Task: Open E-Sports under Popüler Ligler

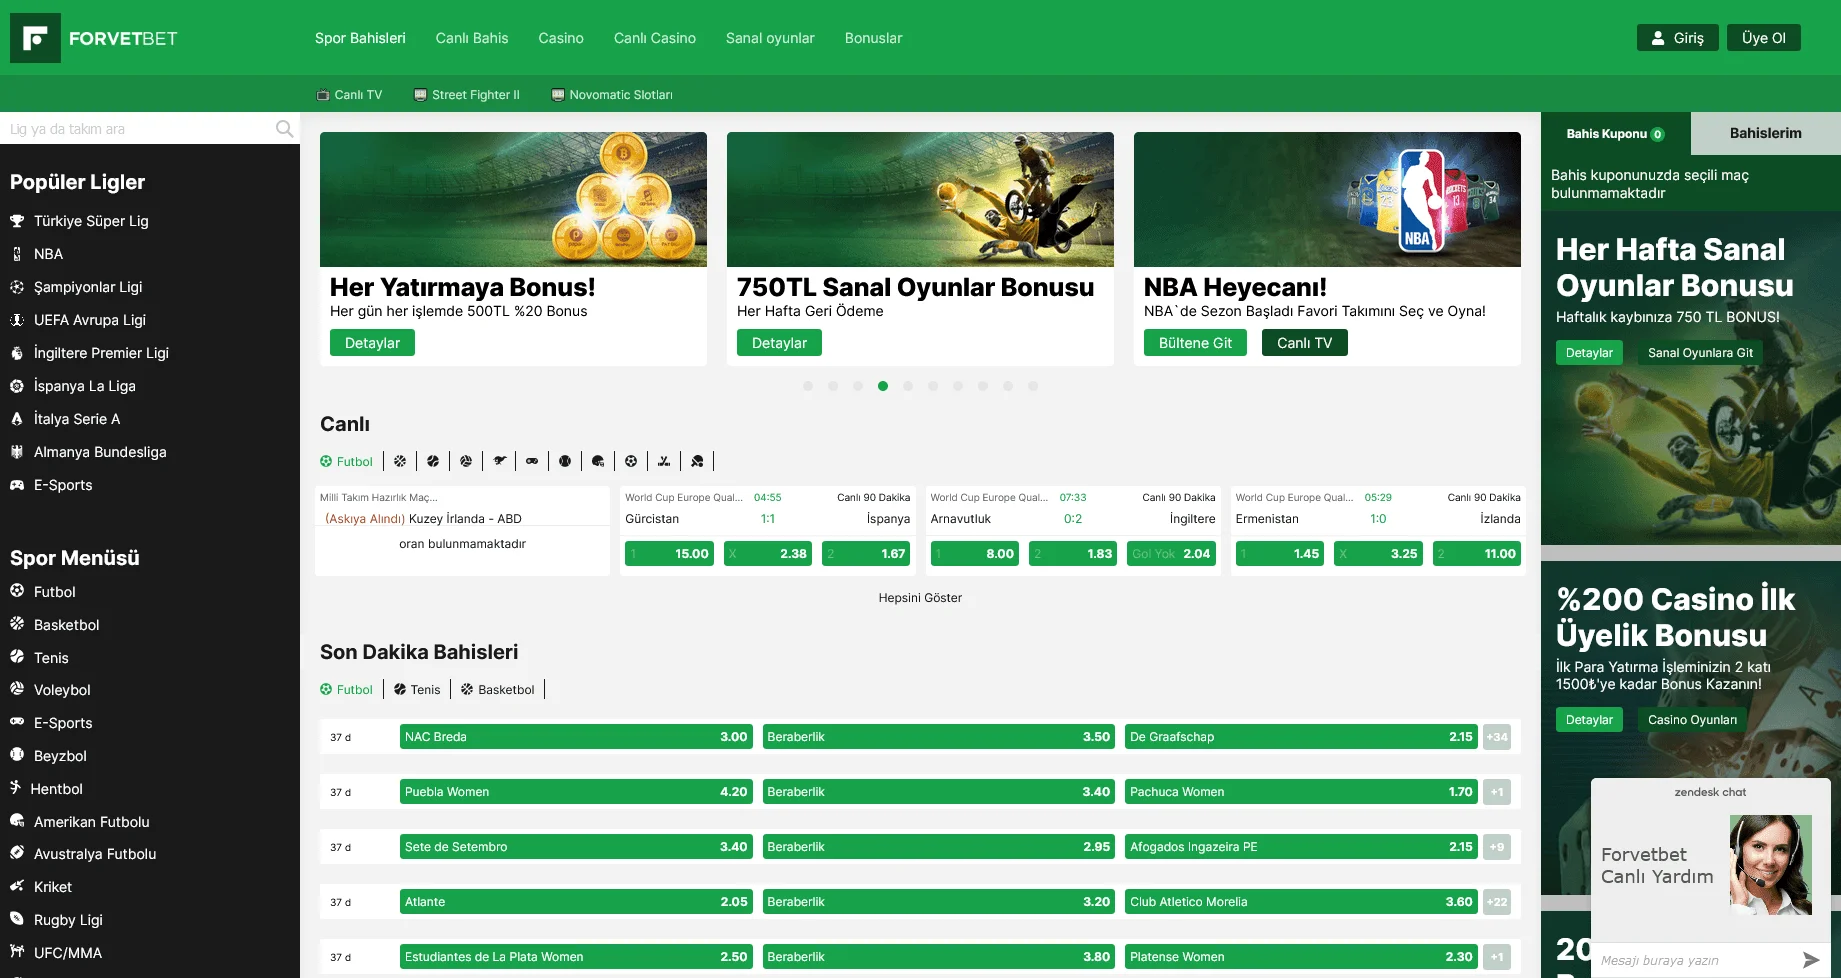Action: tap(63, 485)
